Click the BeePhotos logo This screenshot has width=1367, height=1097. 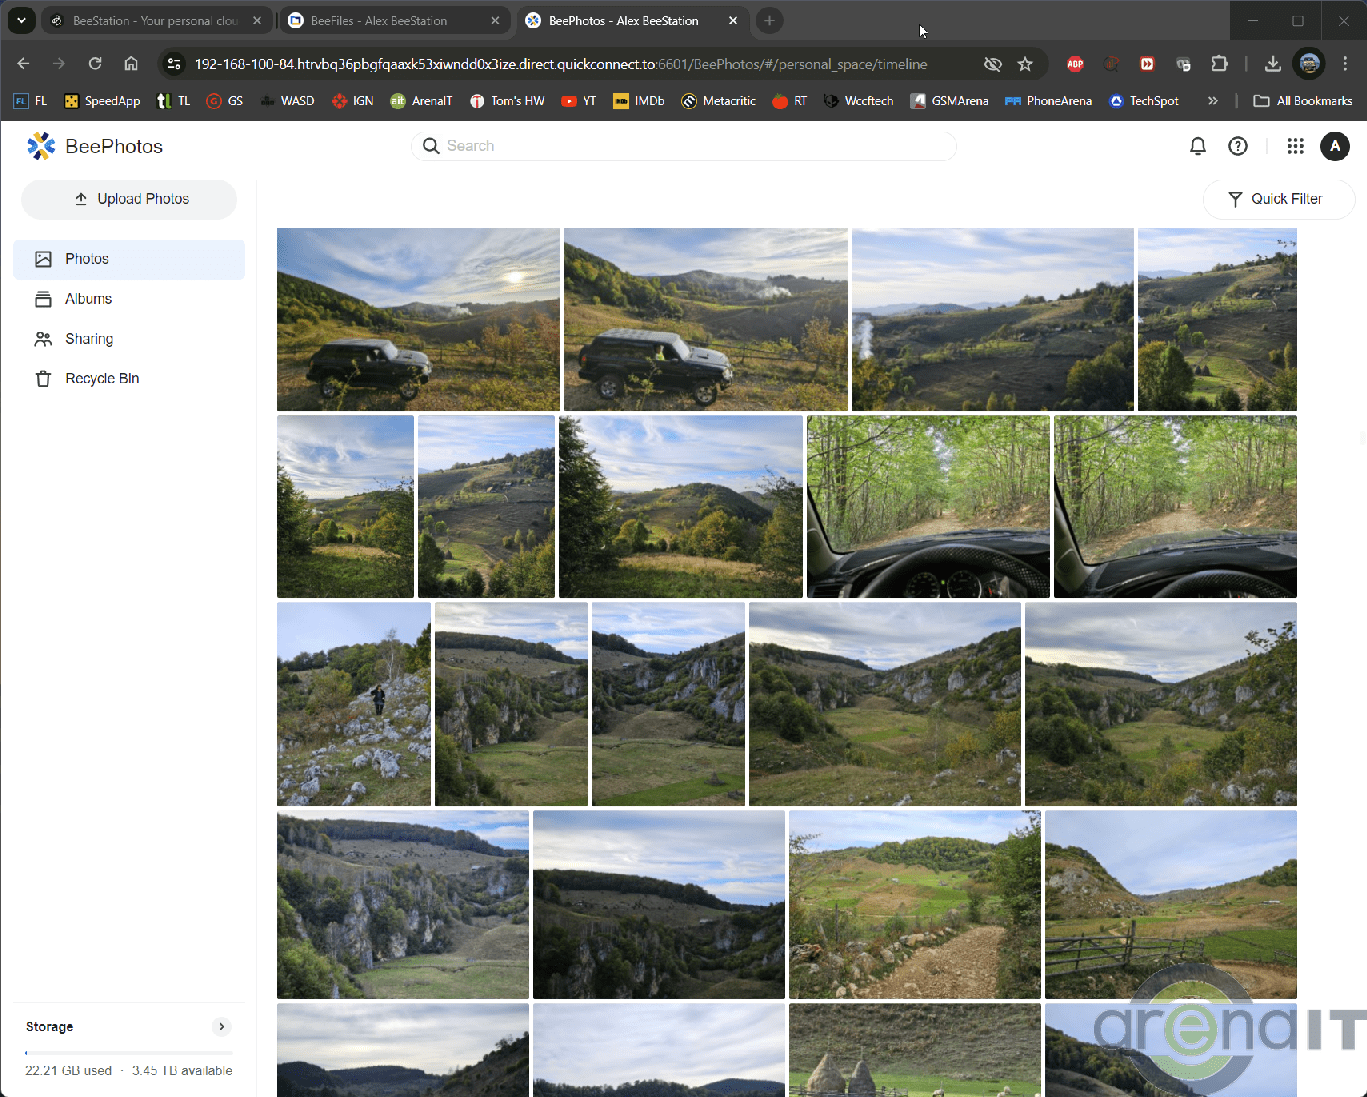point(95,146)
